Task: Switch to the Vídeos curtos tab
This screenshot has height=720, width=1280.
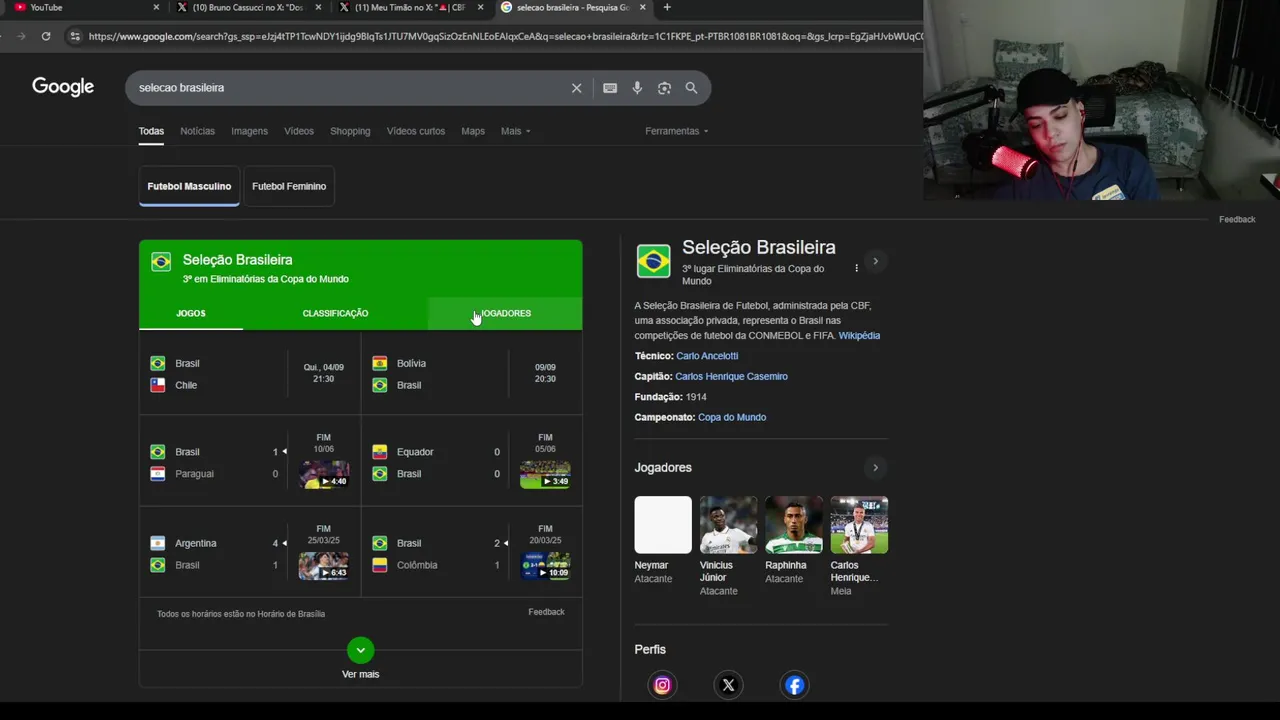Action: 416,131
